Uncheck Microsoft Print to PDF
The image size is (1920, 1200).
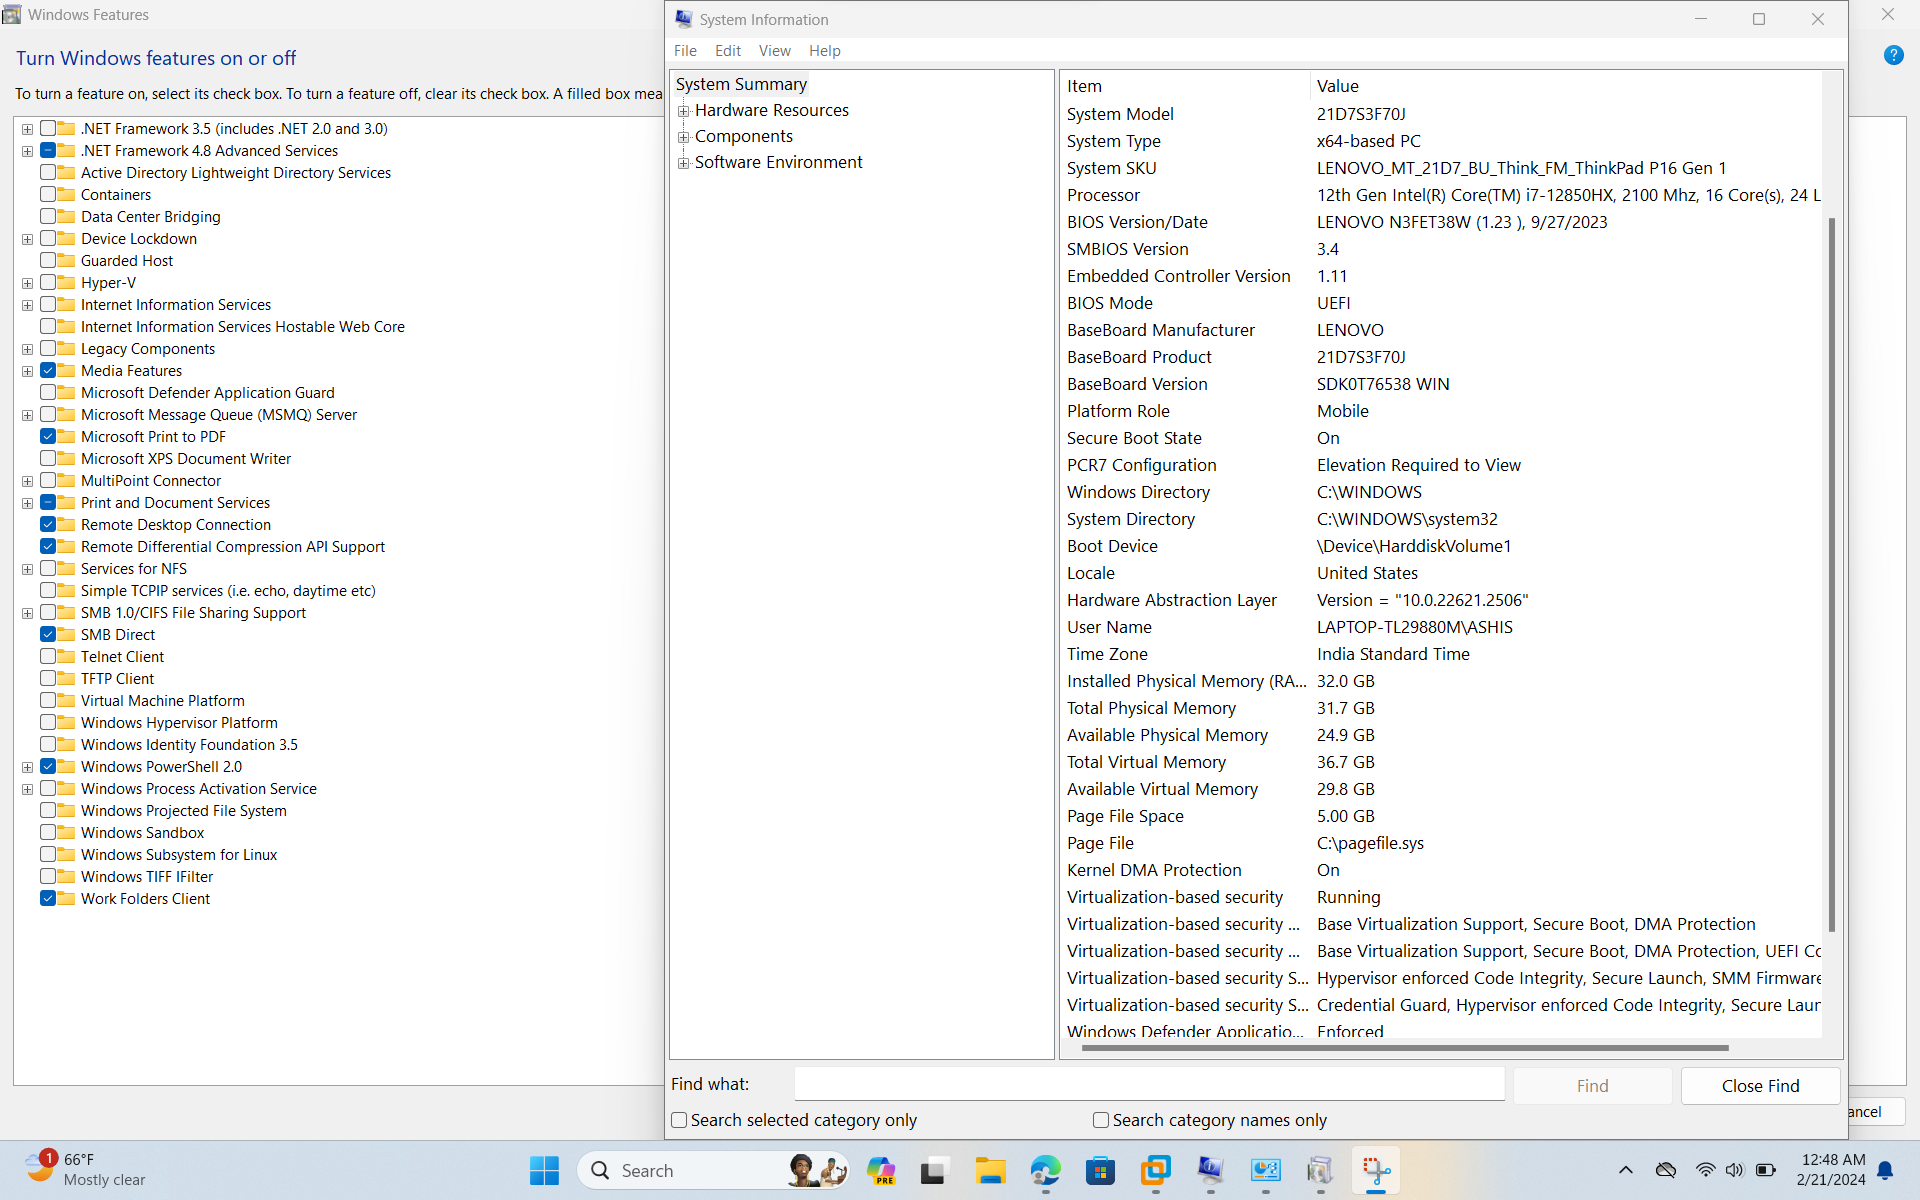point(48,437)
